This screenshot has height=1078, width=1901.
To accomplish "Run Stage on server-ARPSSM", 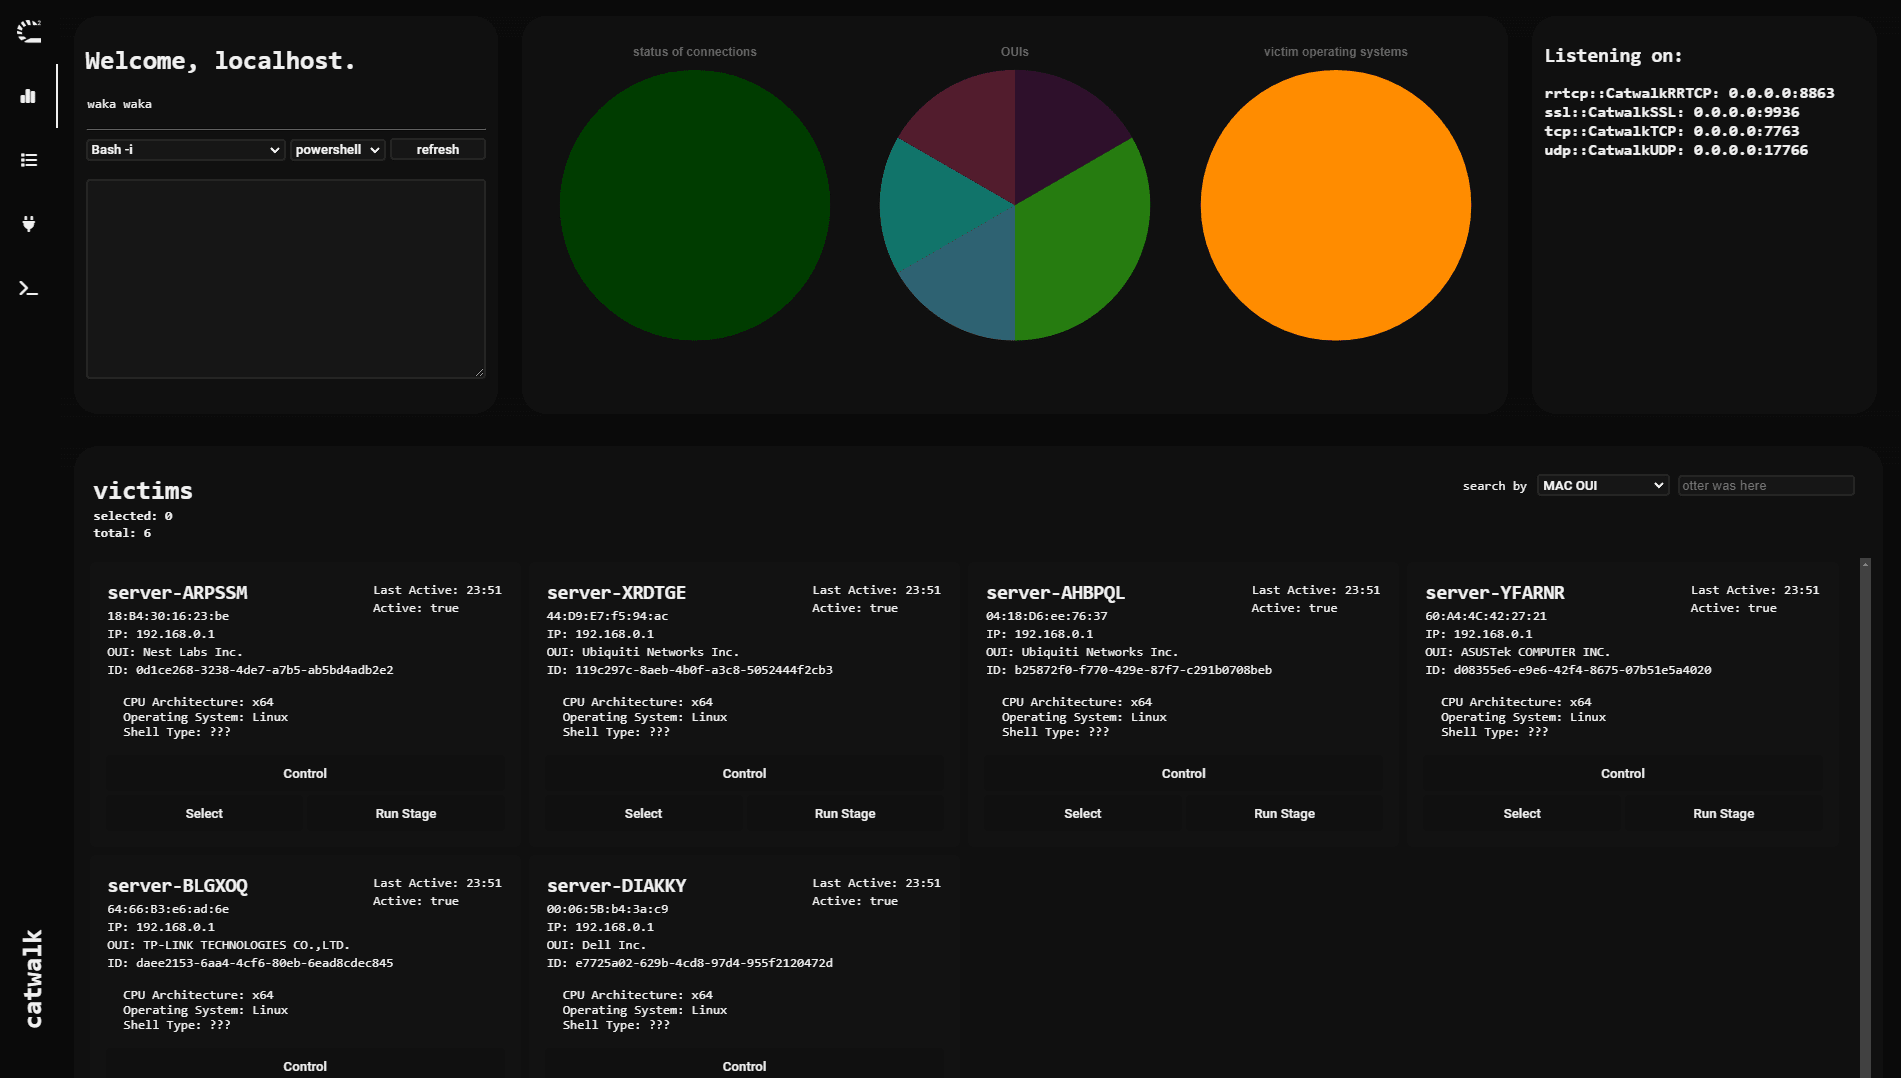I will point(405,814).
